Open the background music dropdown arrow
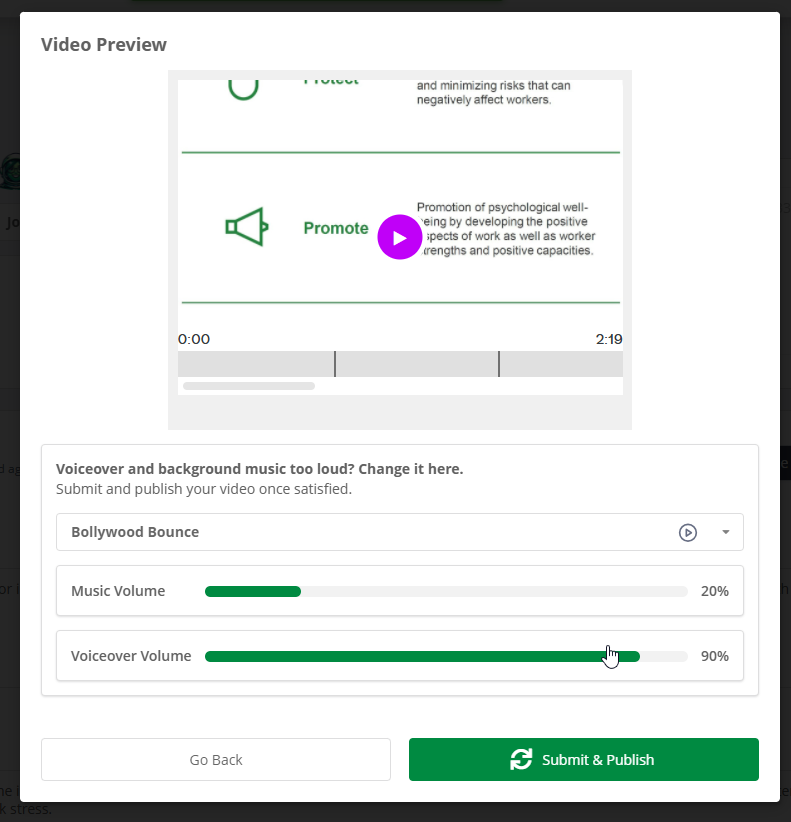Viewport: 791px width, 822px height. pyautogui.click(x=725, y=532)
